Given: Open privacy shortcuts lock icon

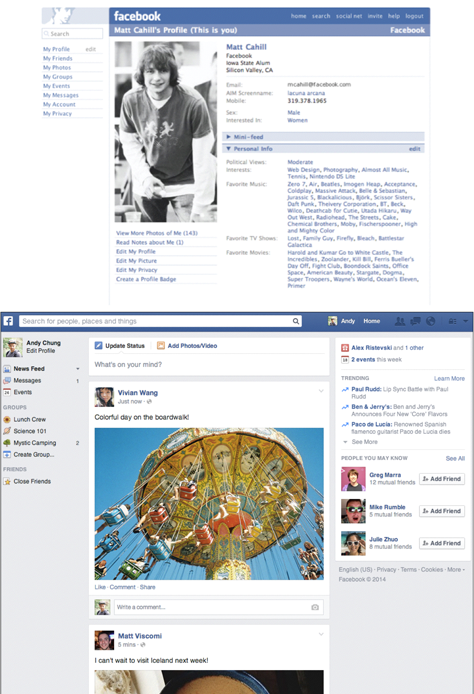Looking at the screenshot, I should pyautogui.click(x=452, y=321).
